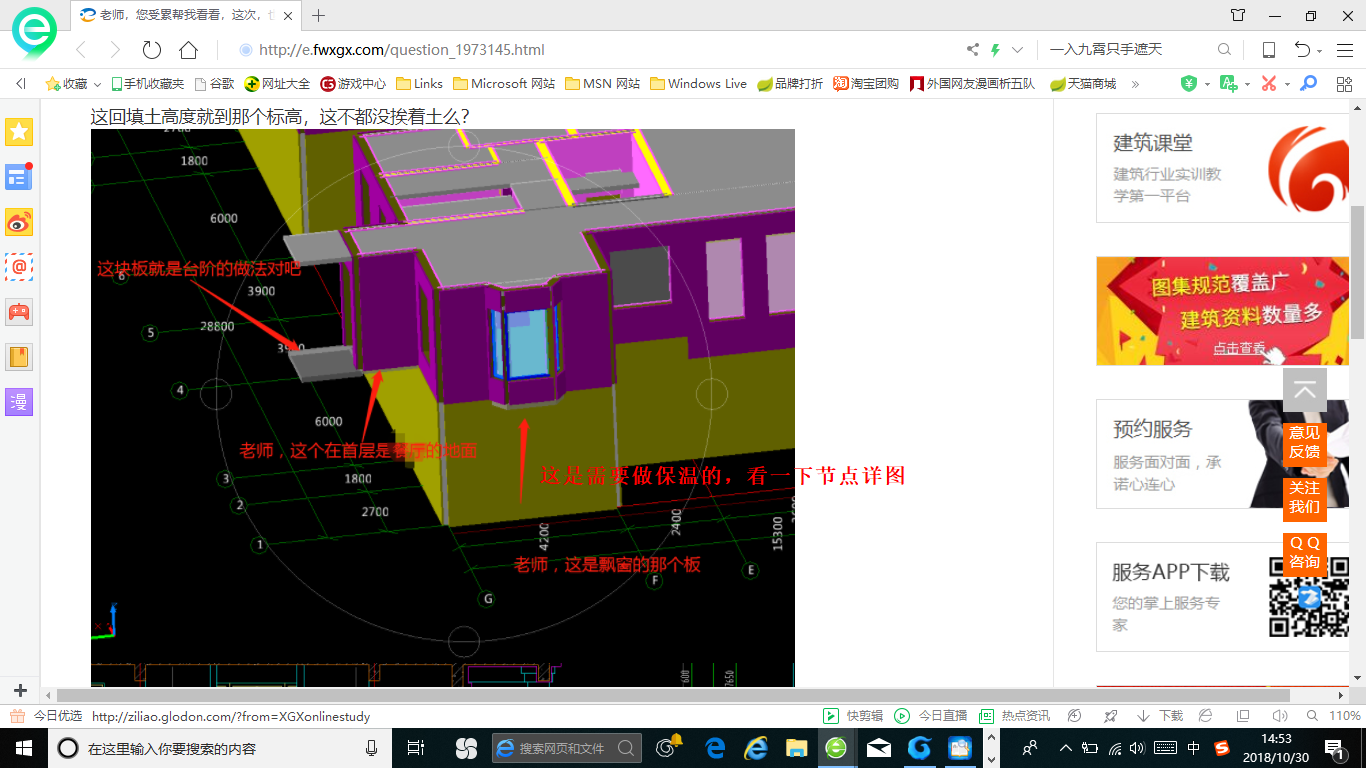Reload the page with the refresh icon
Image resolution: width=1366 pixels, height=768 pixels.
tap(152, 50)
